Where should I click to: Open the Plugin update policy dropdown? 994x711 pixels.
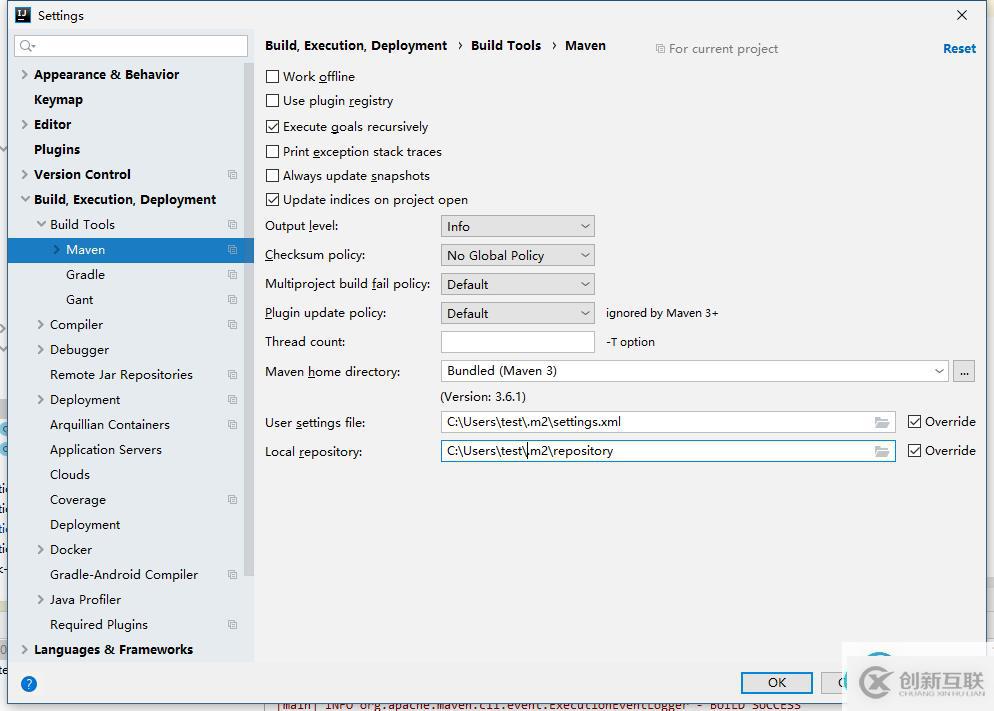517,313
